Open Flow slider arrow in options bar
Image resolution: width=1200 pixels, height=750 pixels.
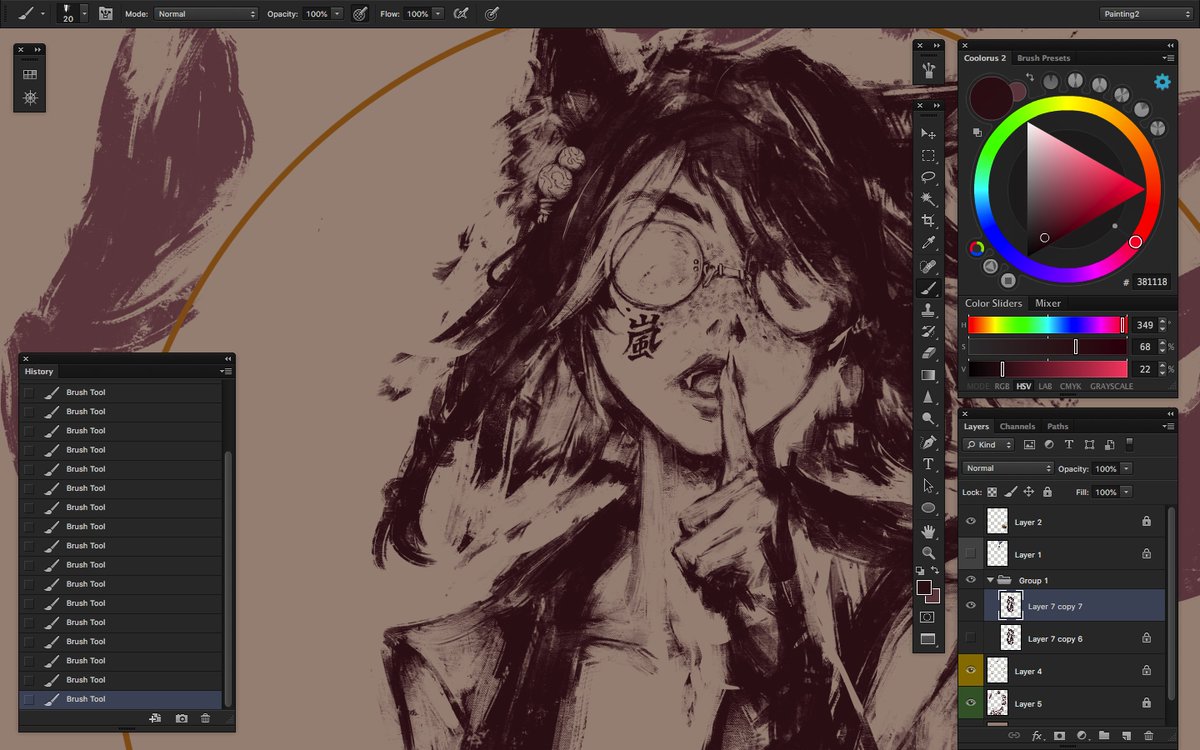438,14
